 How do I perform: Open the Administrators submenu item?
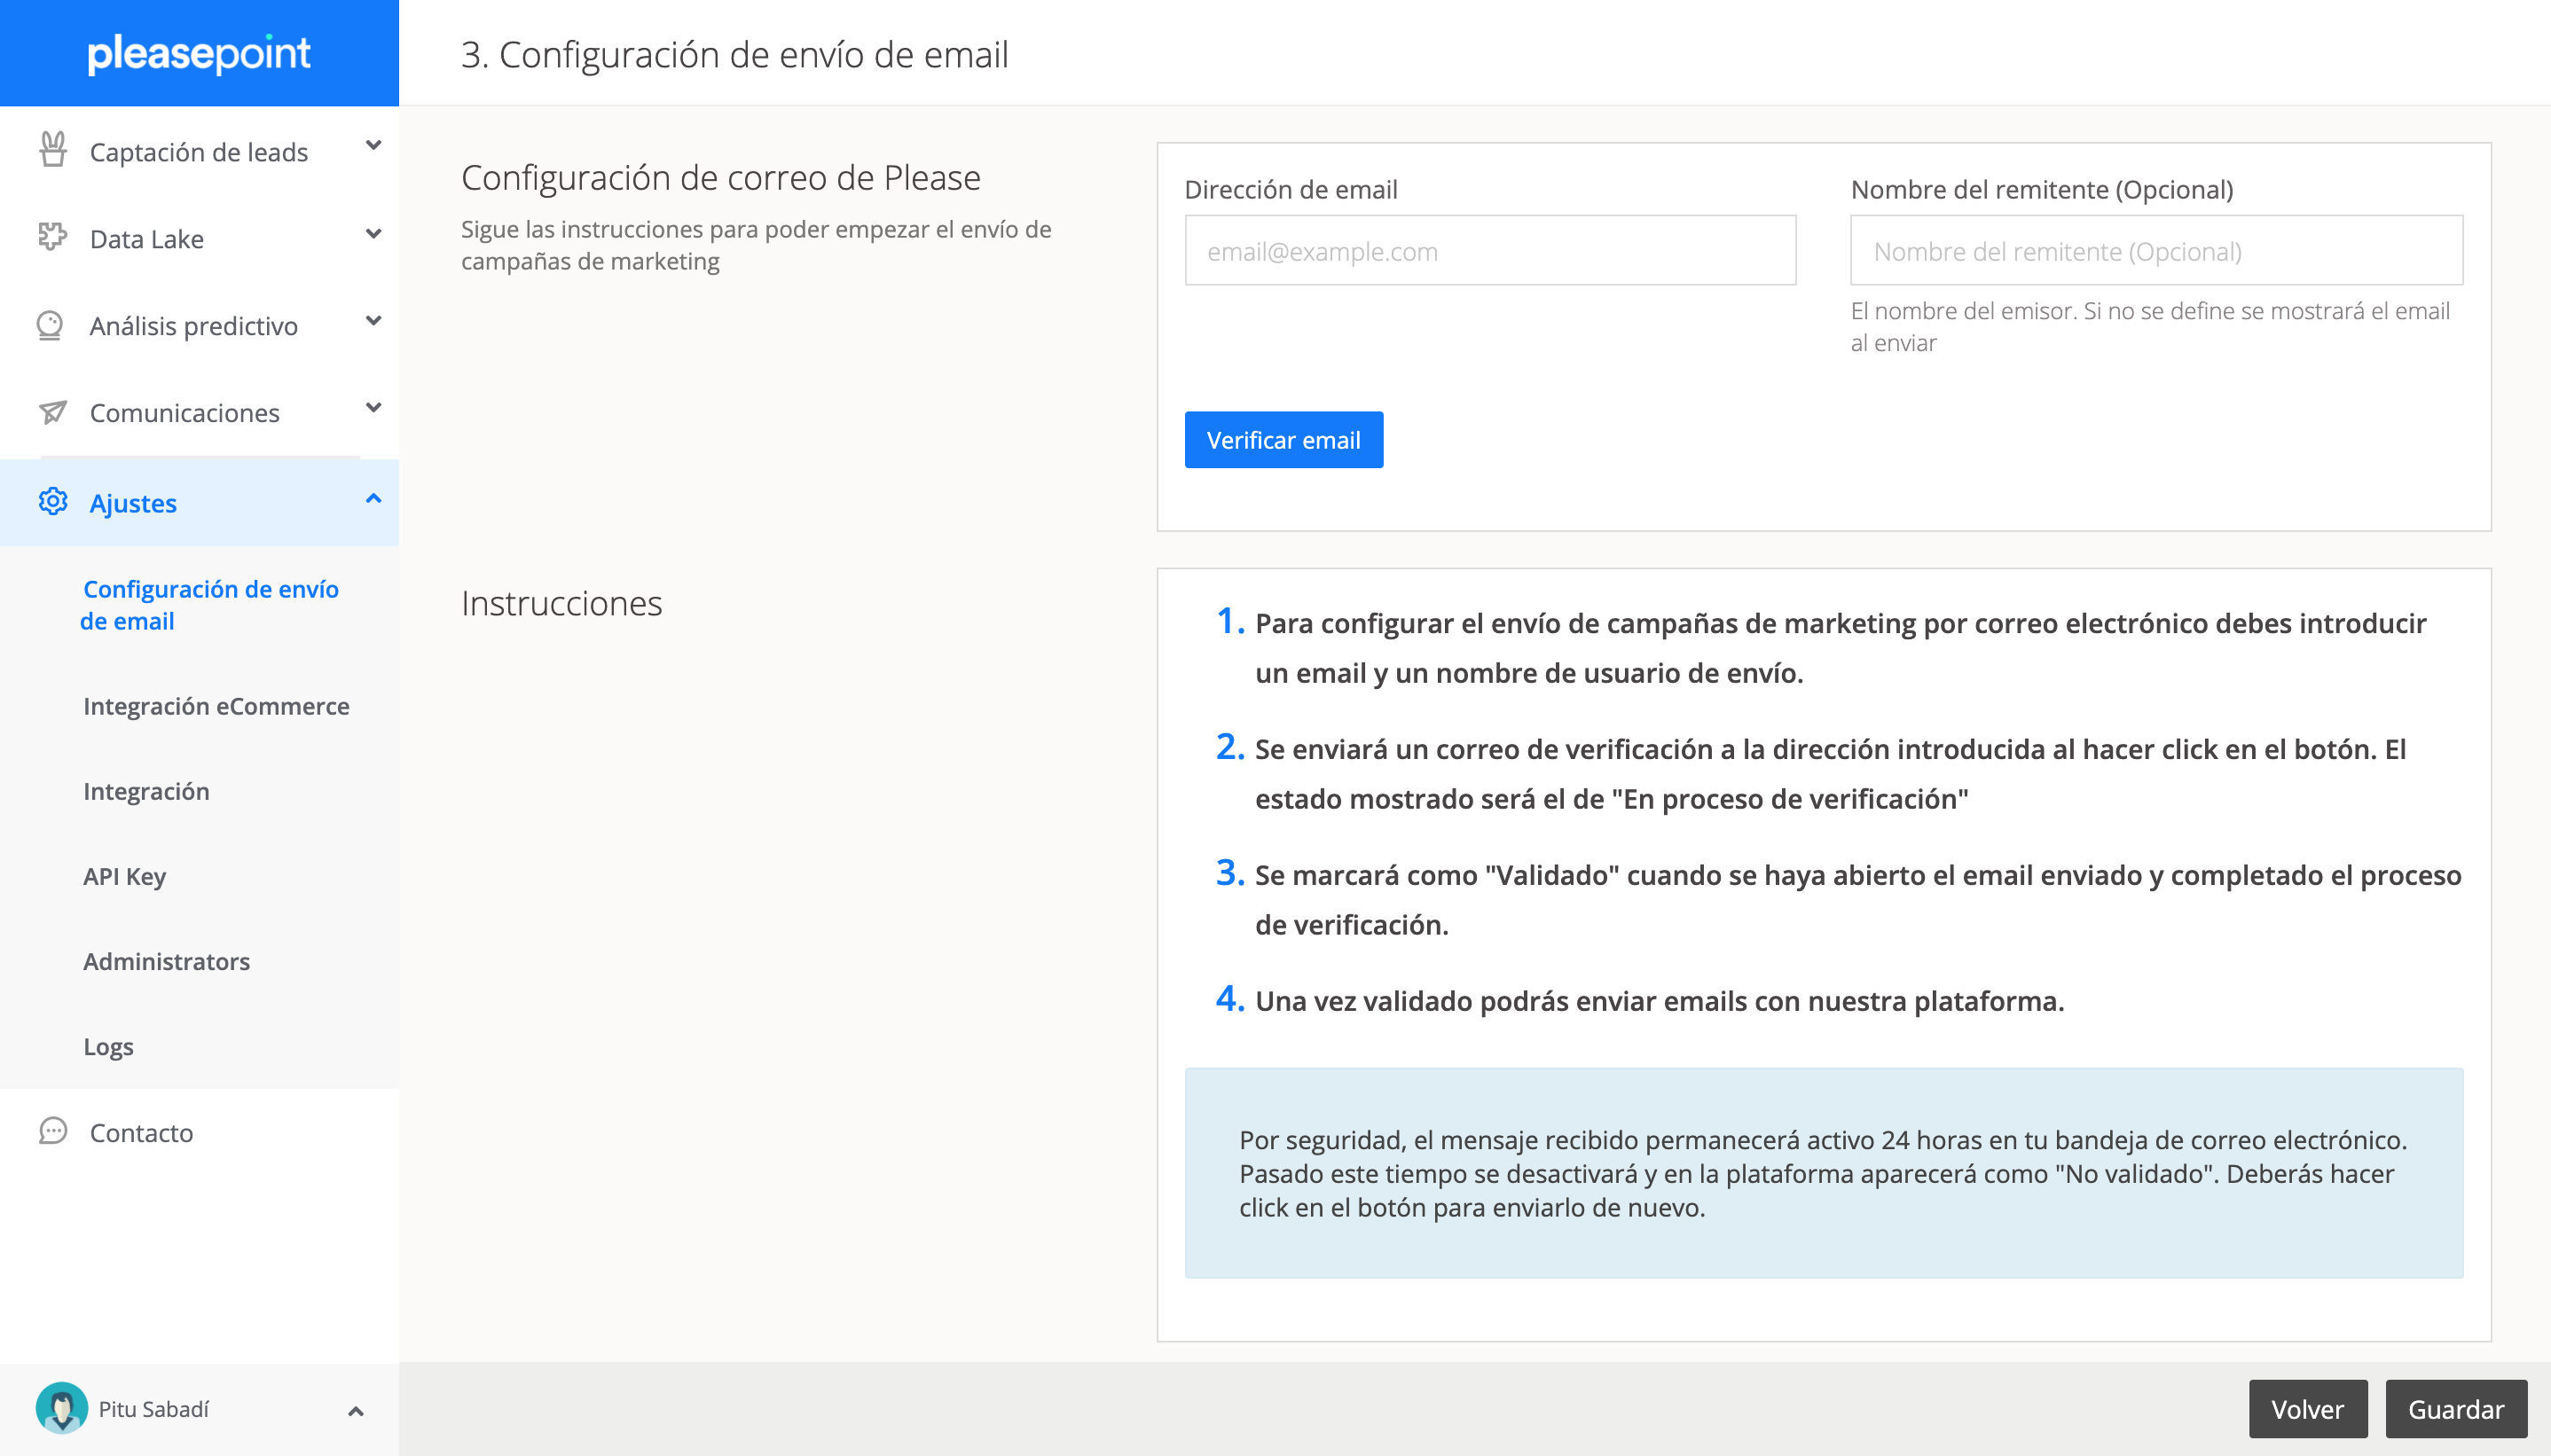(x=166, y=961)
